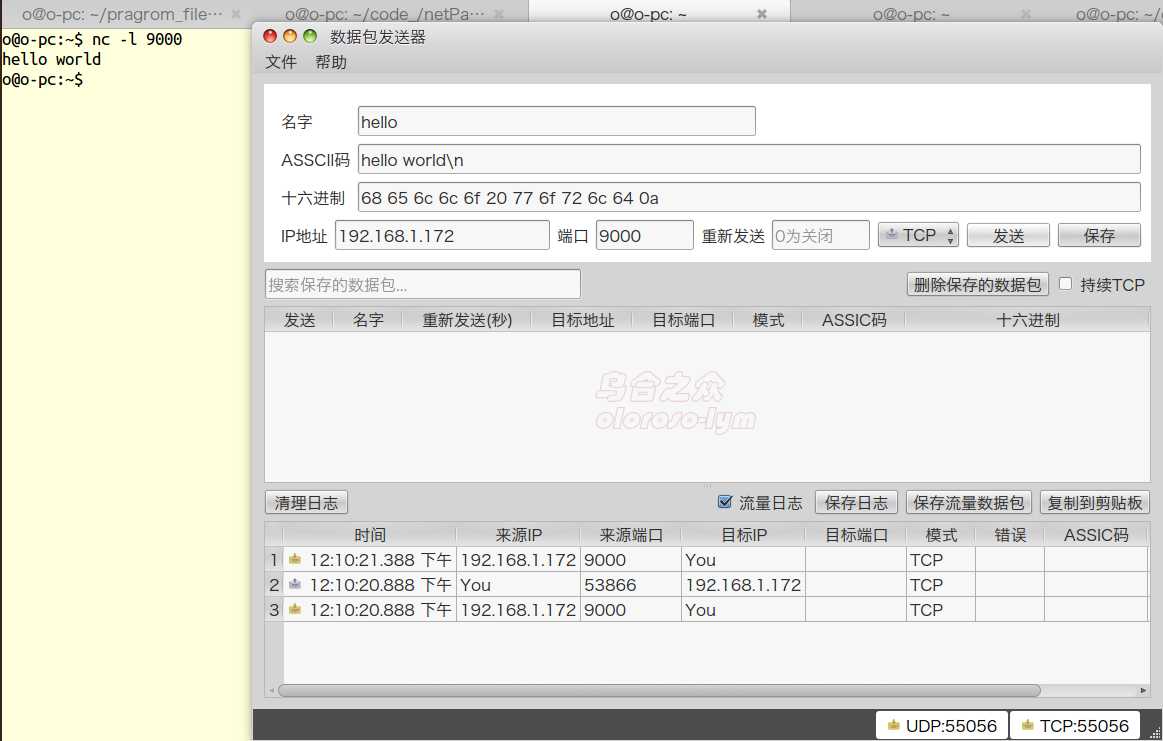Click the 目标端口 column header in saved packets
The width and height of the screenshot is (1163, 741).
683,320
